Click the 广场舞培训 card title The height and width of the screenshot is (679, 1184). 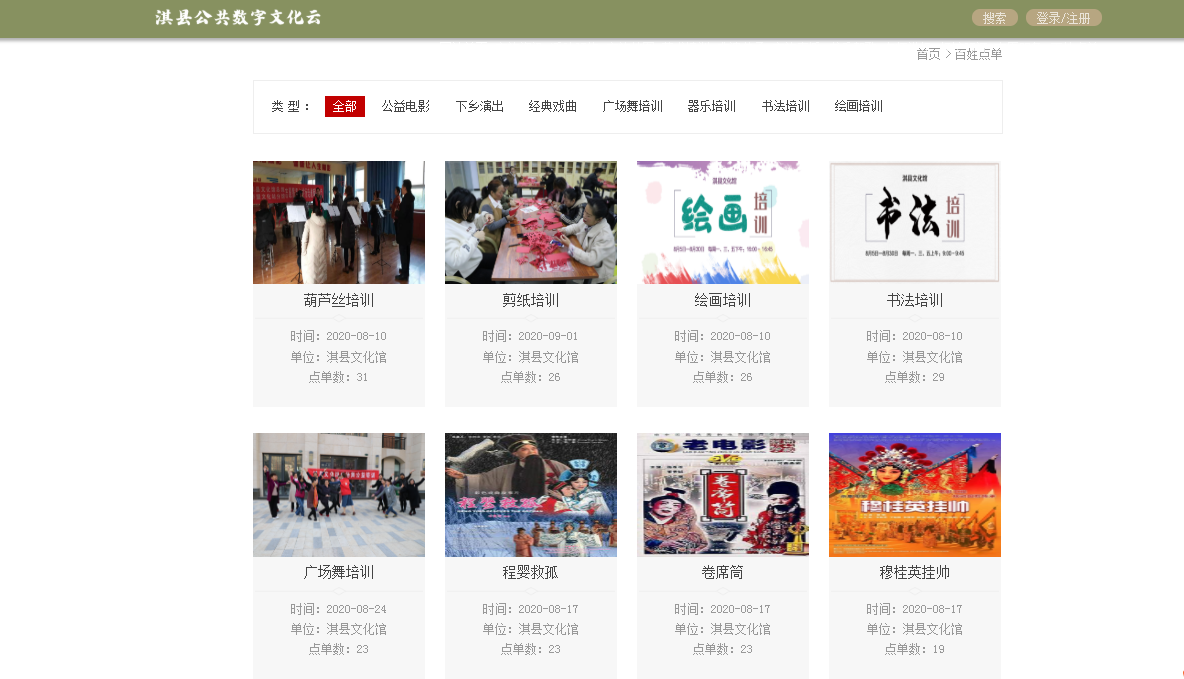[x=339, y=573]
